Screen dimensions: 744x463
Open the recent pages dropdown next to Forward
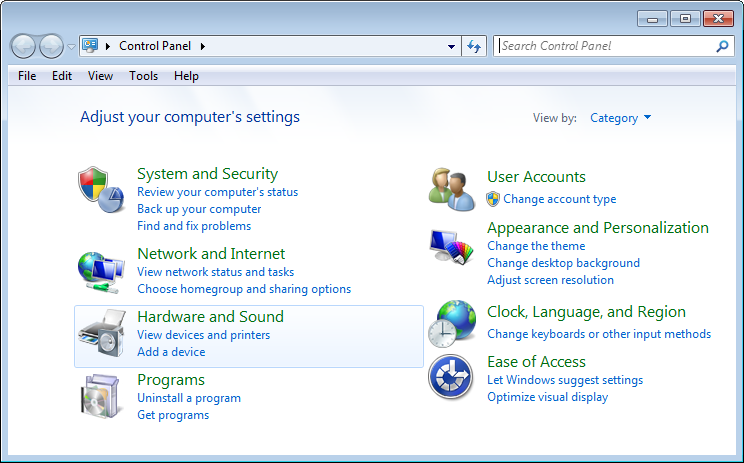pyautogui.click(x=71, y=46)
